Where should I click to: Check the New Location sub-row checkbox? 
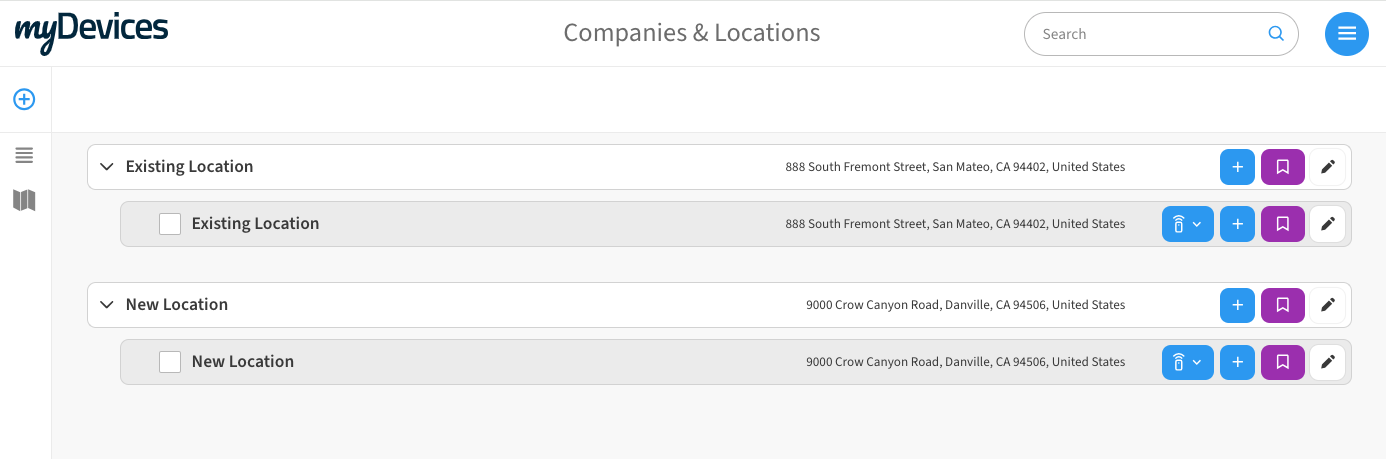point(170,362)
